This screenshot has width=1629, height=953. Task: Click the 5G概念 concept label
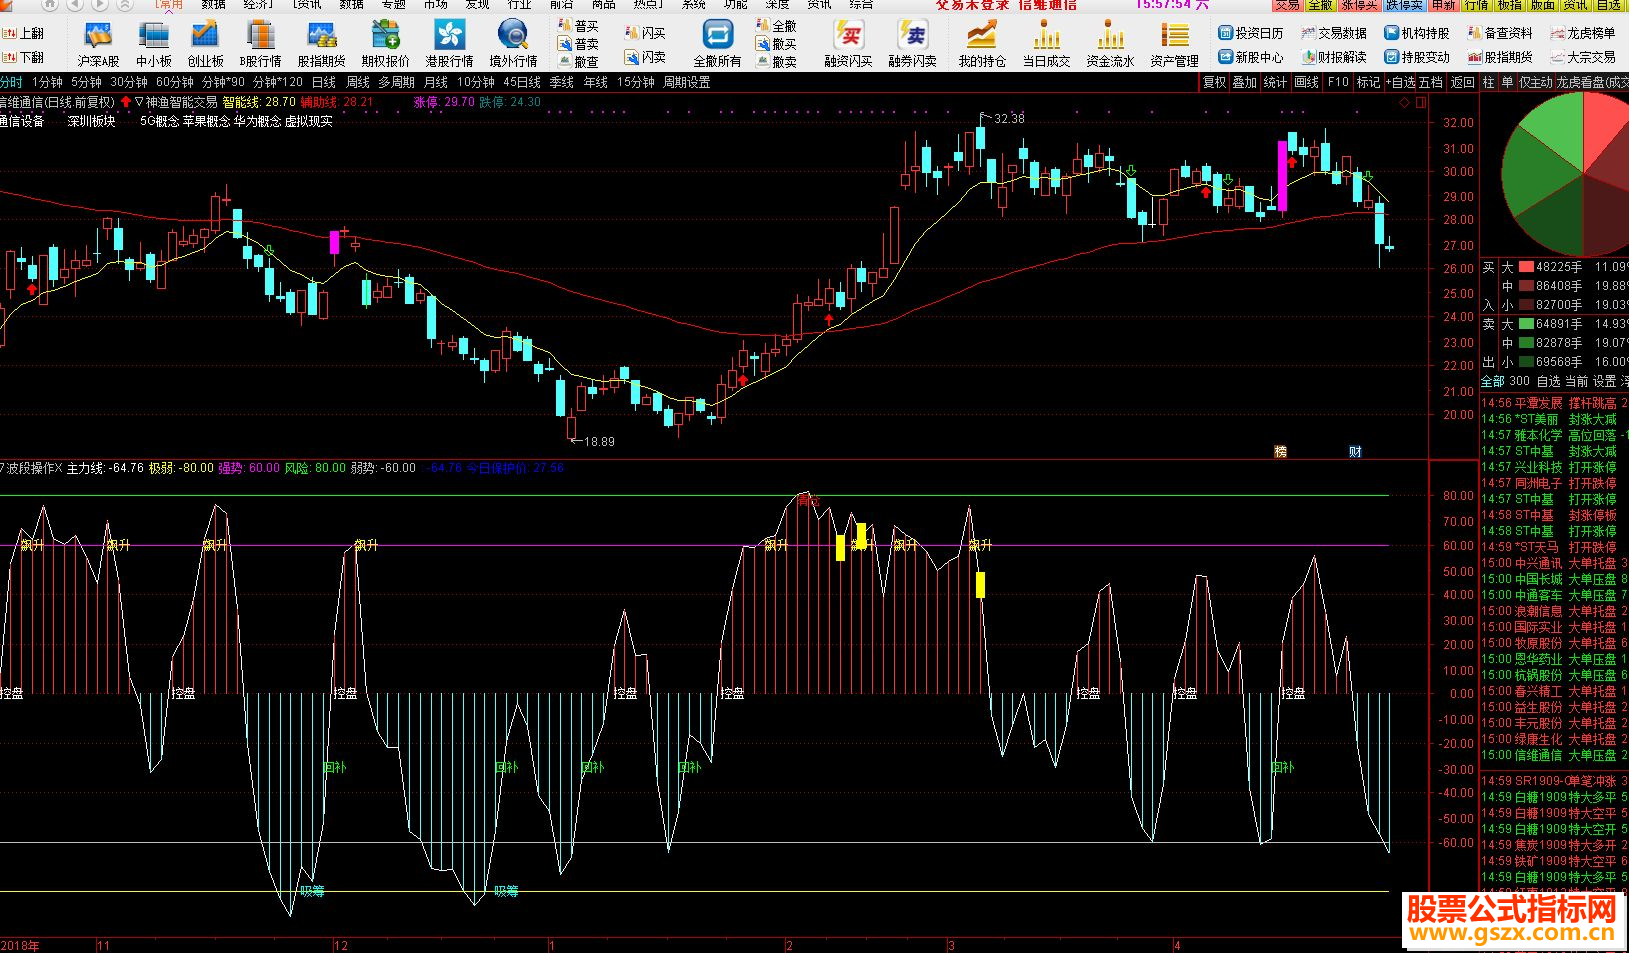[x=159, y=121]
